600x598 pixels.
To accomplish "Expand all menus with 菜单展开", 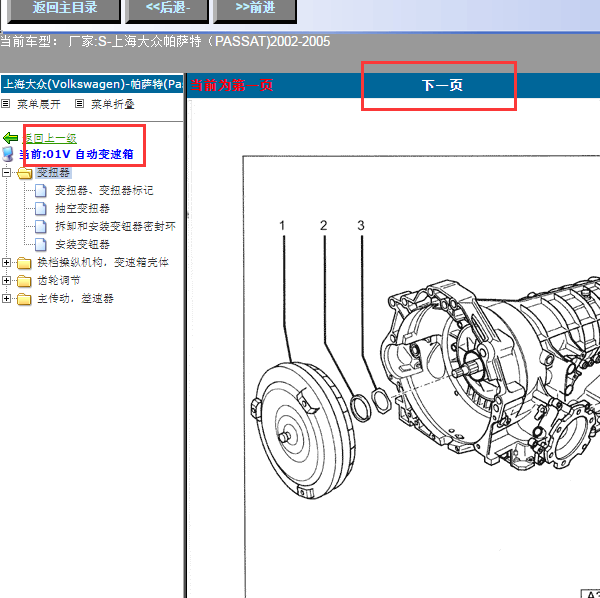I will click(39, 104).
